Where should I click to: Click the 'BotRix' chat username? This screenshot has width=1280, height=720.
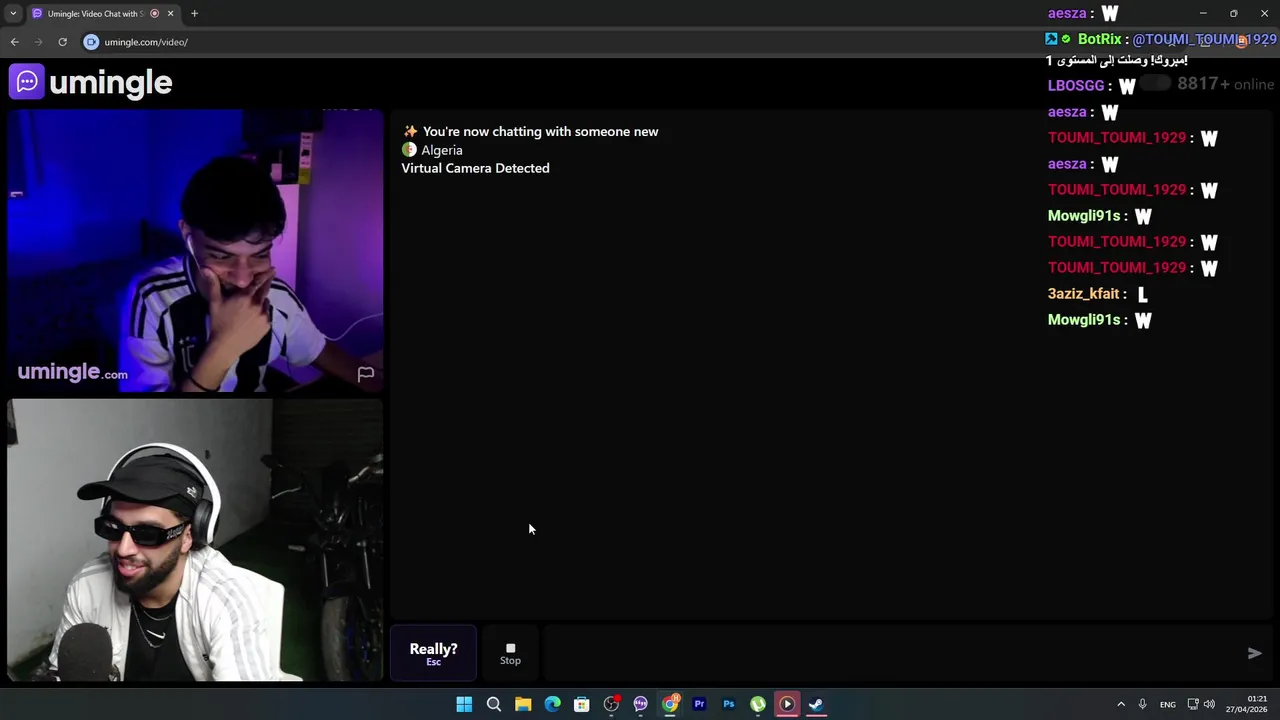coord(1099,39)
